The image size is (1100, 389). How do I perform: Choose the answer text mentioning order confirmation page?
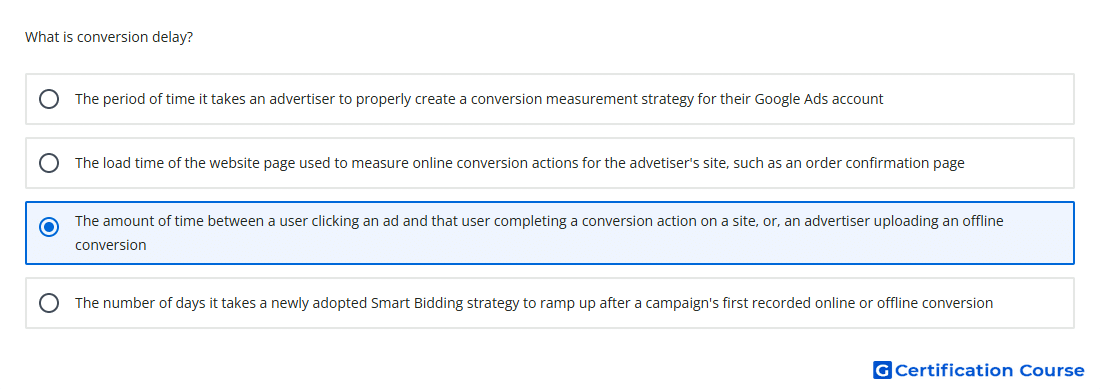pyautogui.click(x=520, y=163)
